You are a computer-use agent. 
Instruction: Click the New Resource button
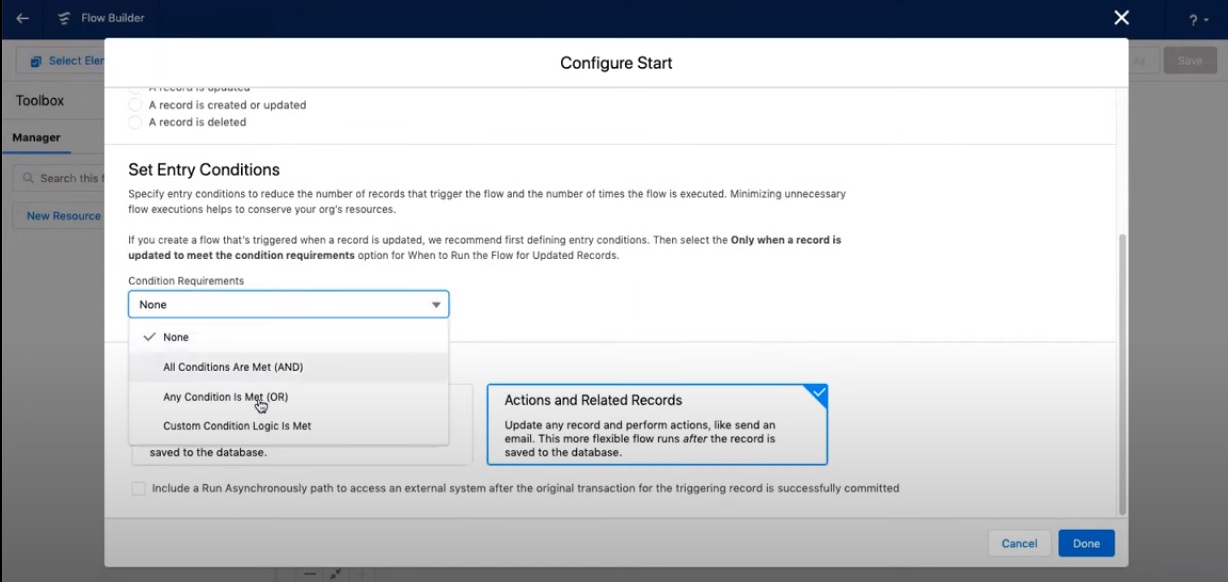pyautogui.click(x=60, y=216)
